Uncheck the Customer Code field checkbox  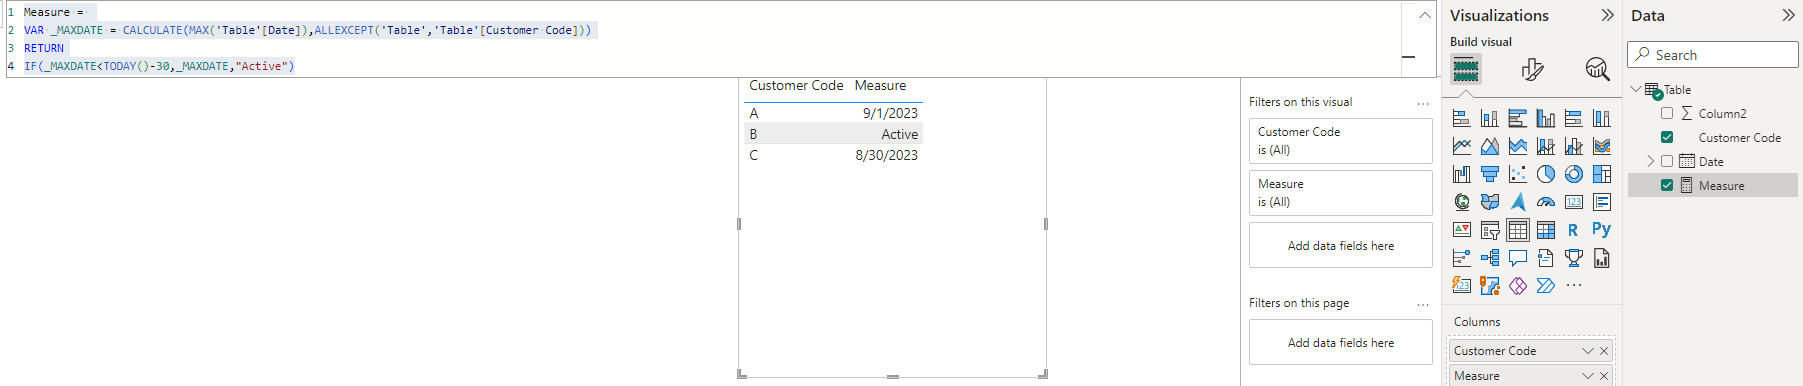(x=1667, y=137)
